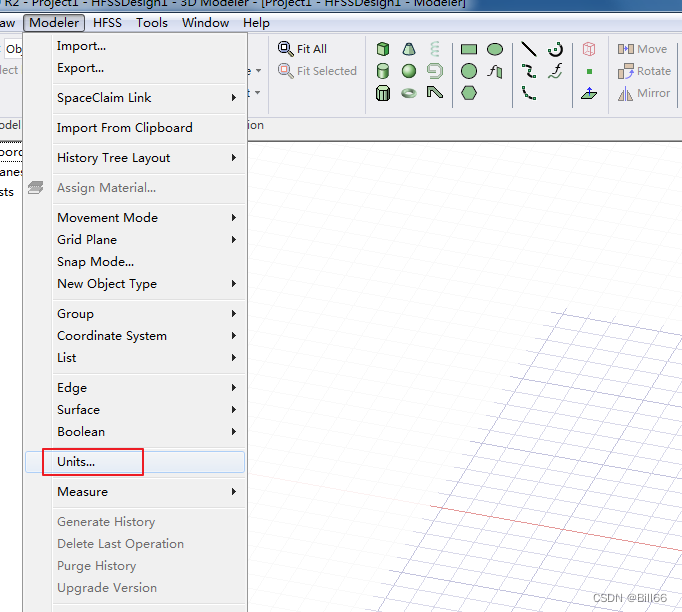Select the Draw Sphere tool
The width and height of the screenshot is (682, 612).
409,71
